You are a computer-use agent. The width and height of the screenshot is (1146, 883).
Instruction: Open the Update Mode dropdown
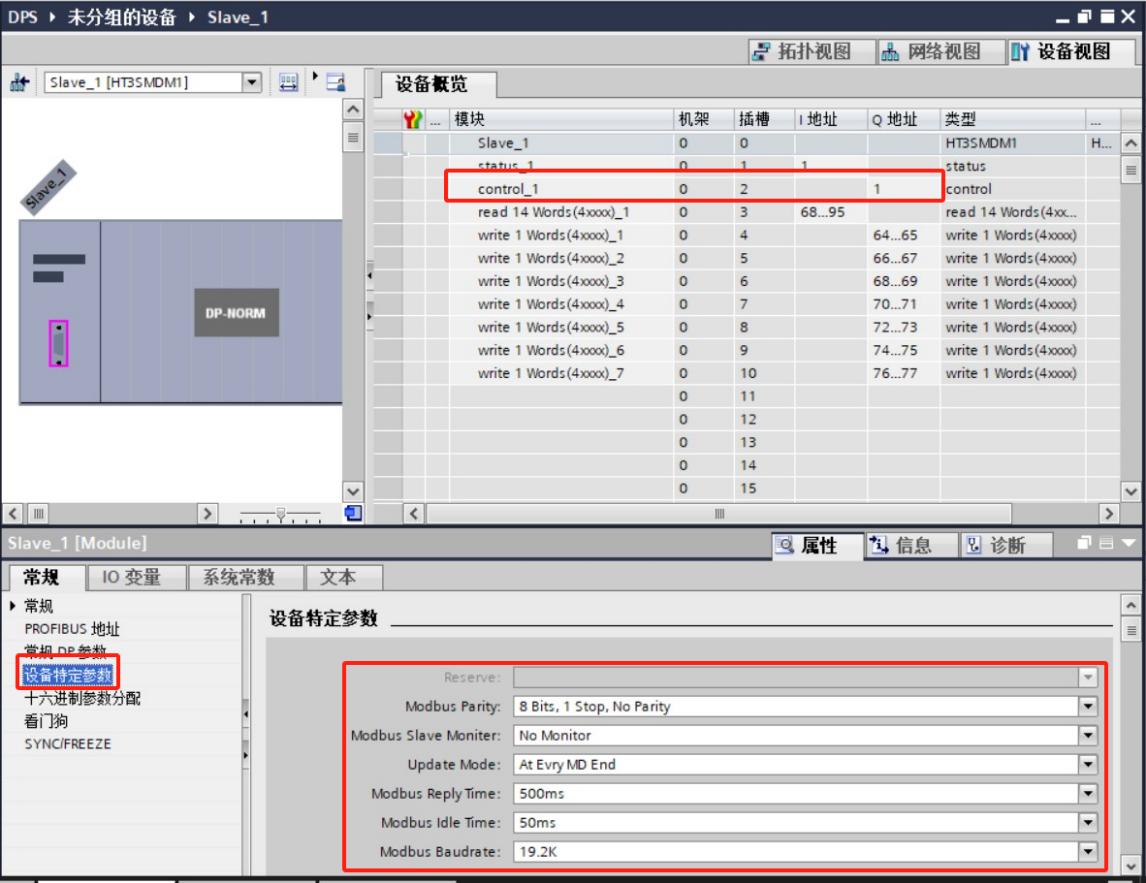tap(1088, 765)
